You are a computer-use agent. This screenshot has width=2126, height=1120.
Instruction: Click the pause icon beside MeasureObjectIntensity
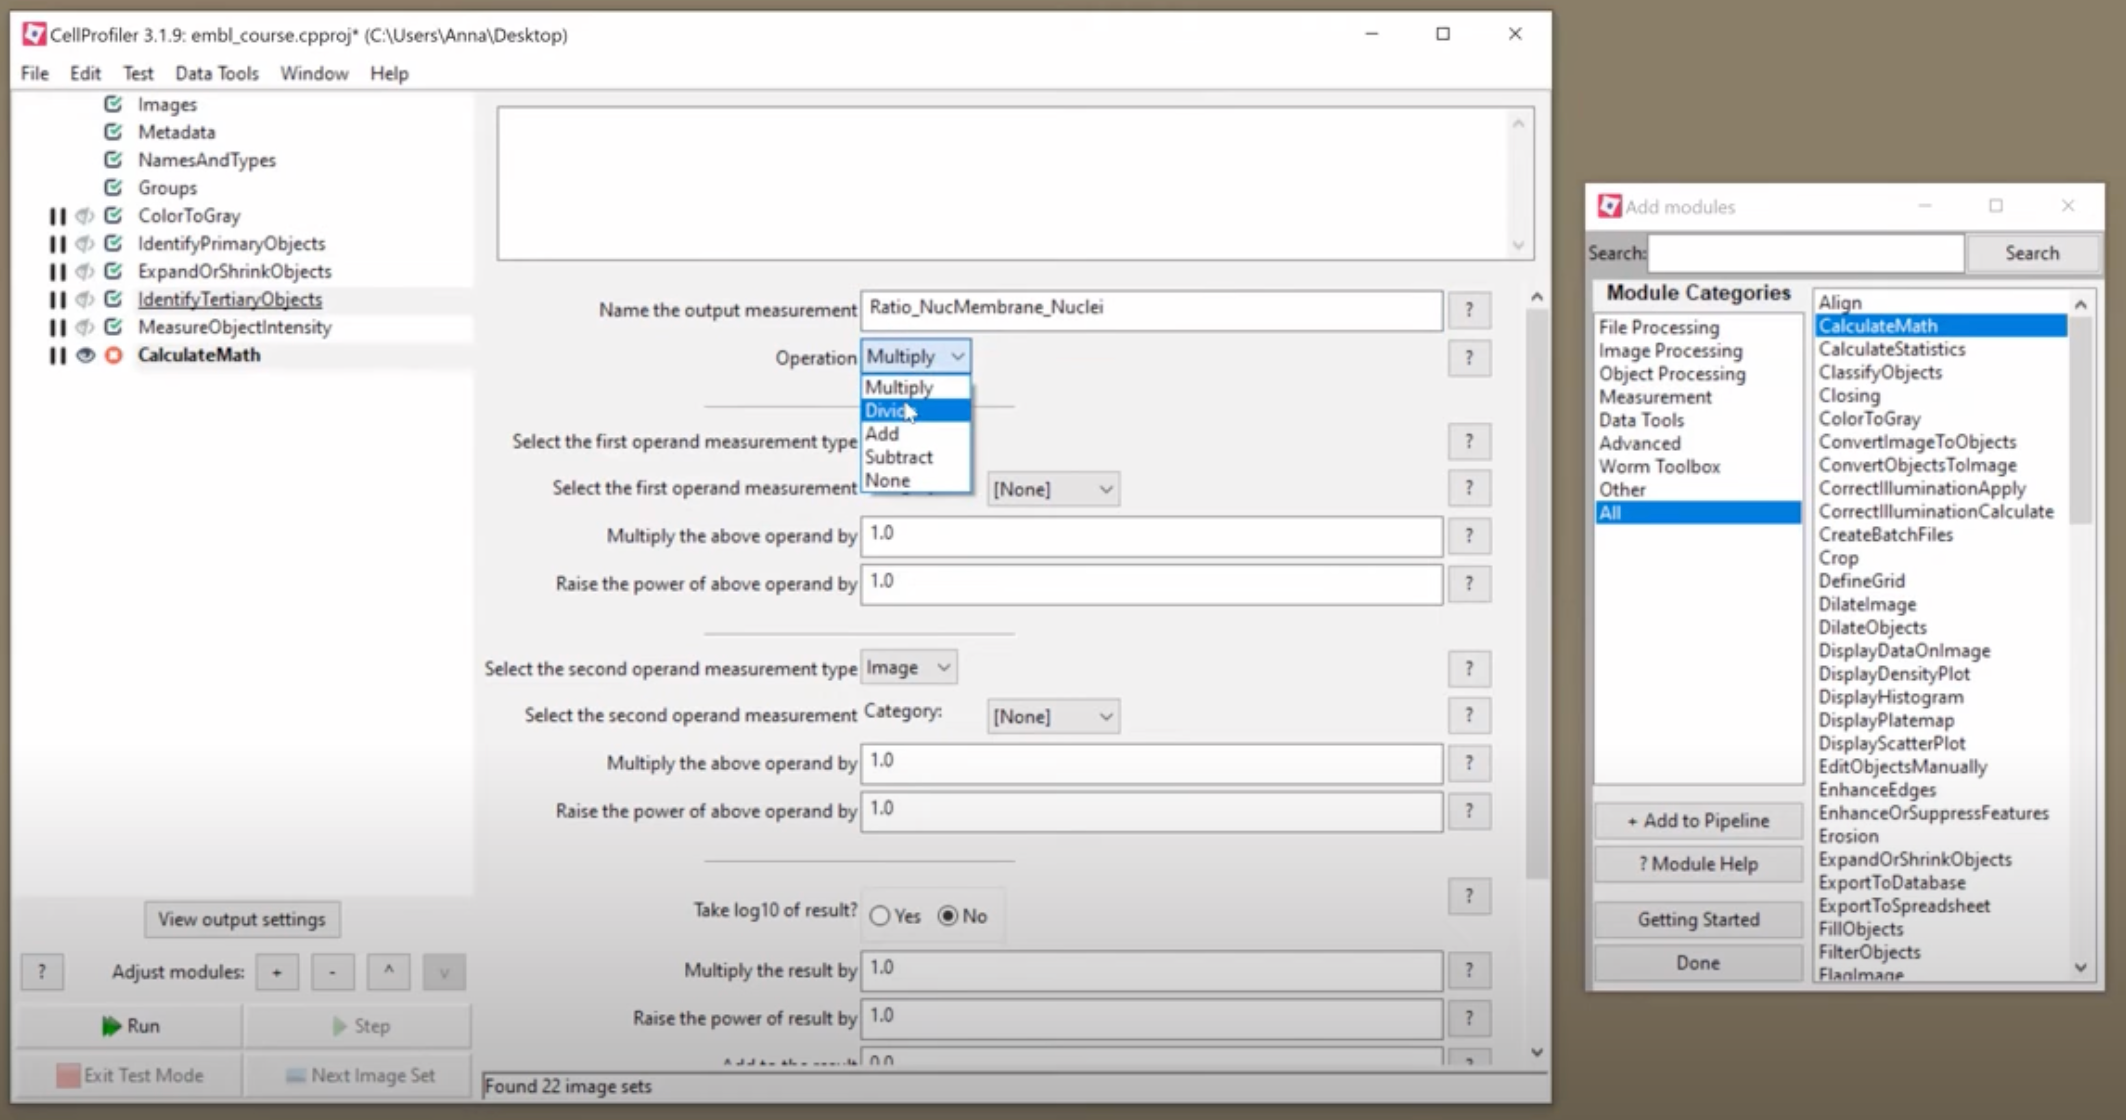point(57,327)
